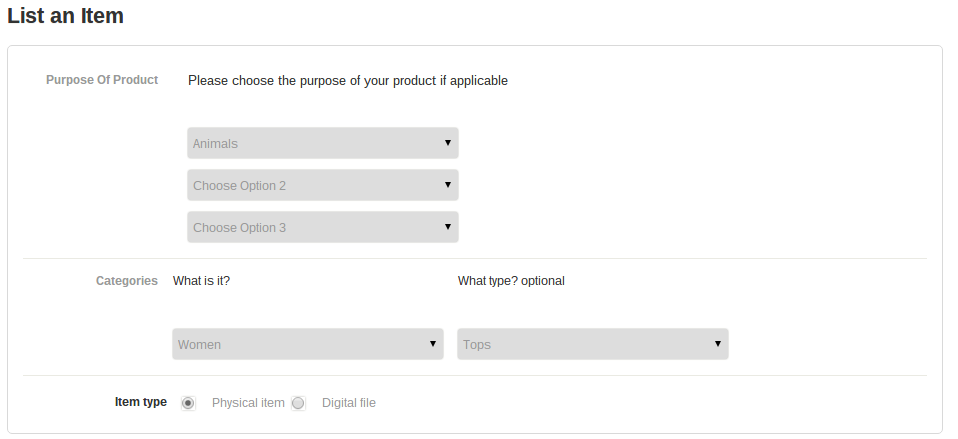
Task: Click the List an Item heading
Action: (x=66, y=16)
